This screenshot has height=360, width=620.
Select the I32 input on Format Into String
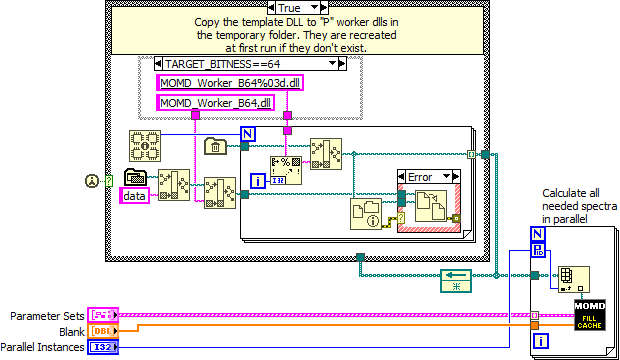coord(278,180)
